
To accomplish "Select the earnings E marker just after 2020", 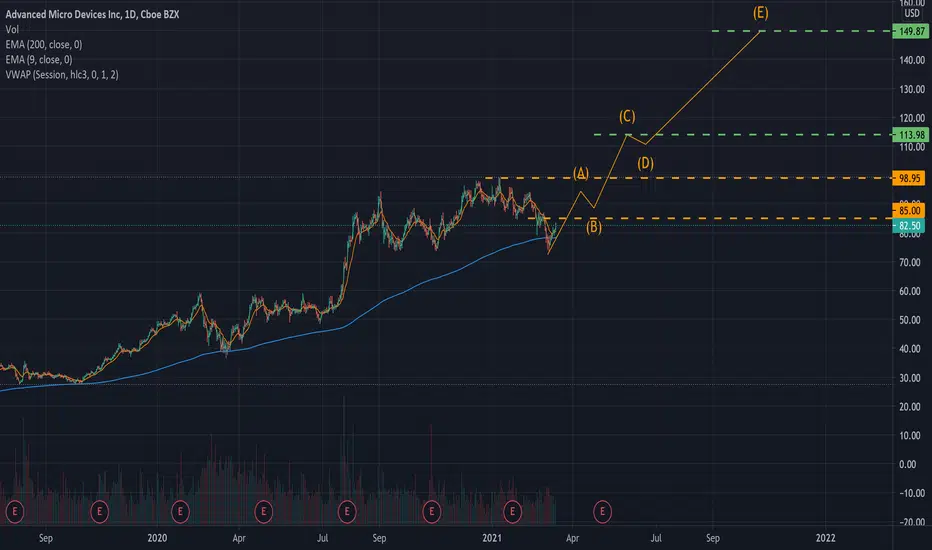I will [x=180, y=511].
